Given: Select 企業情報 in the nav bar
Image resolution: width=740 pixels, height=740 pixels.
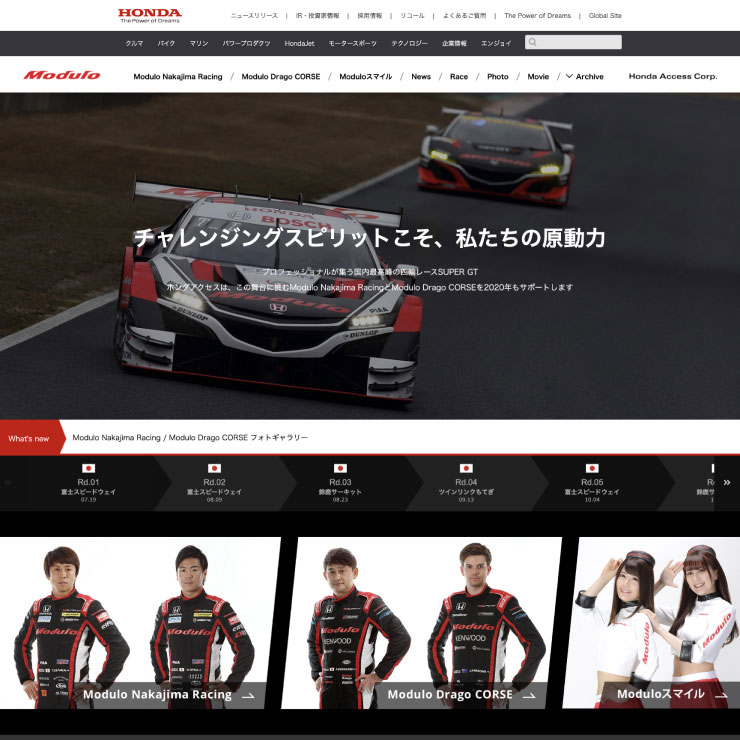Looking at the screenshot, I should pyautogui.click(x=454, y=43).
